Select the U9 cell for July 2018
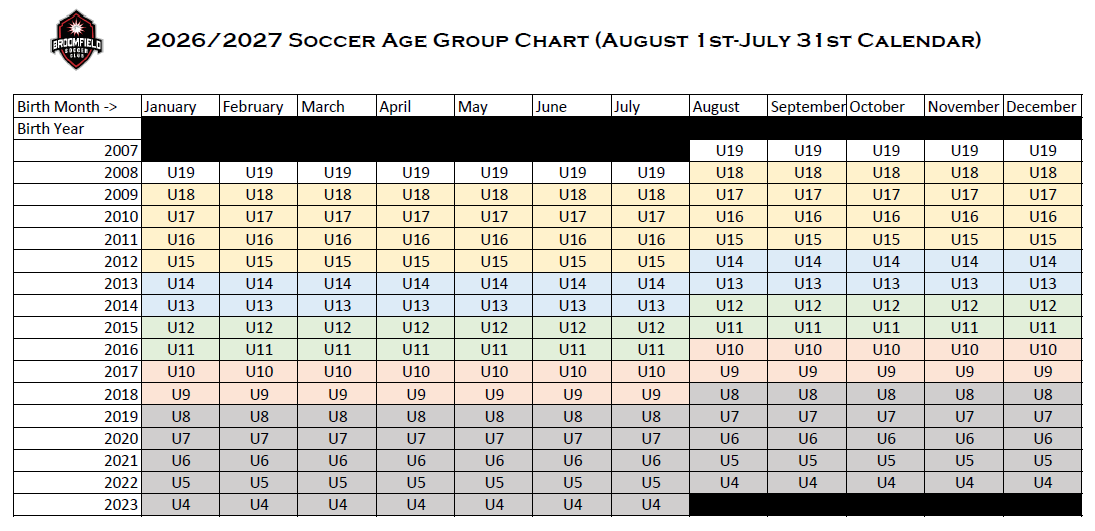This screenshot has width=1095, height=531. coord(651,395)
